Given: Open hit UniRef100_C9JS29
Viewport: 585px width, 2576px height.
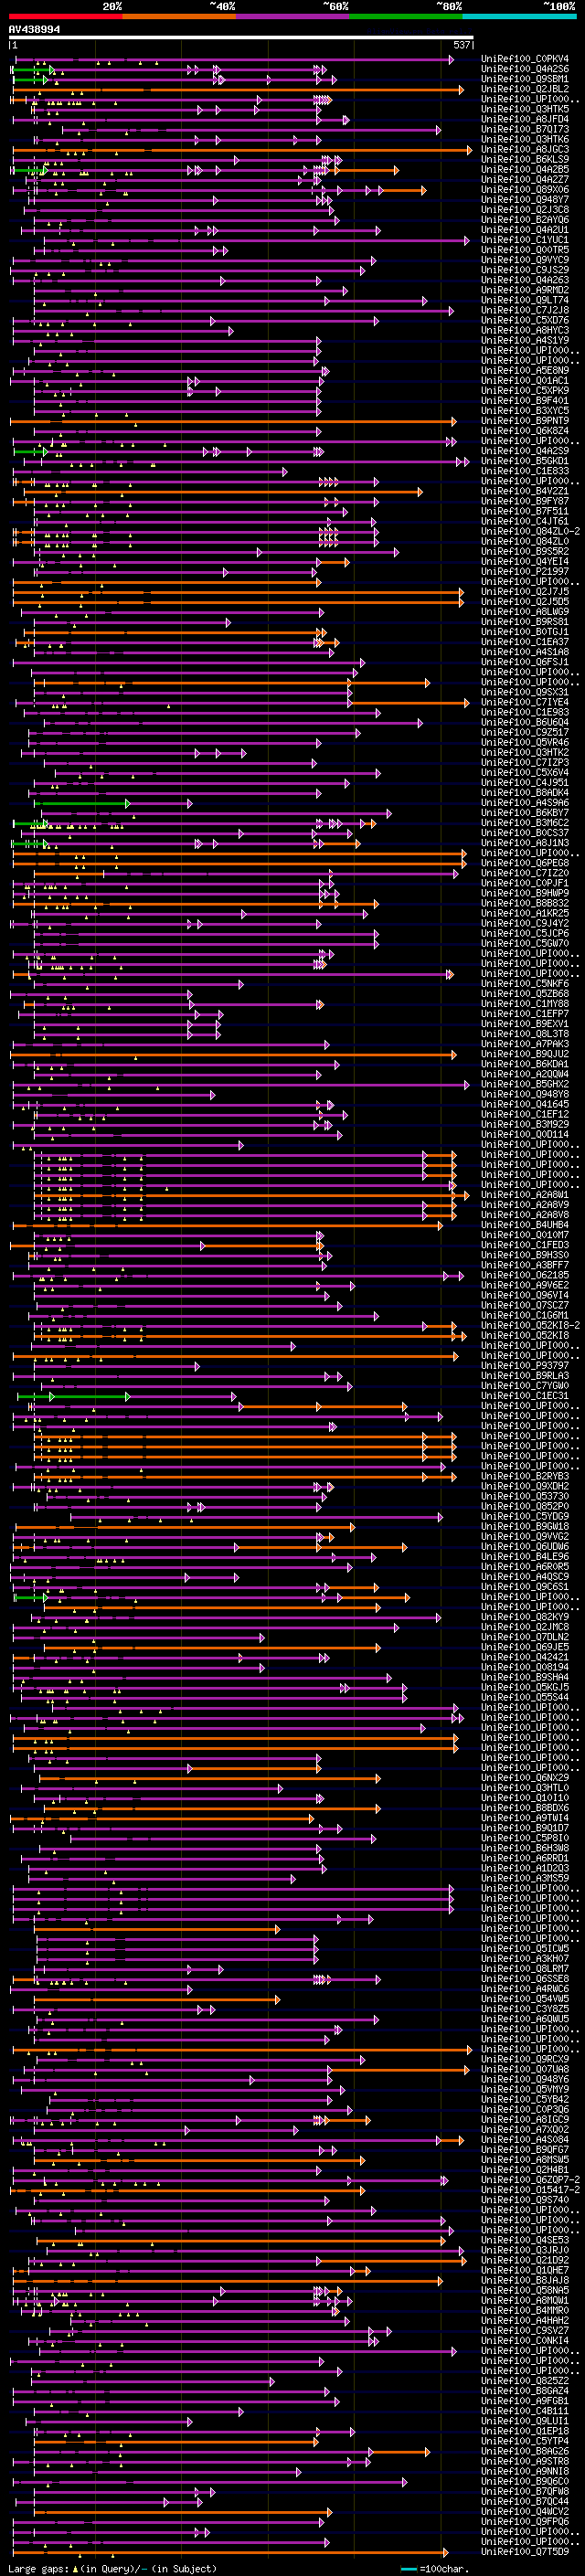Looking at the screenshot, I should 525,270.
